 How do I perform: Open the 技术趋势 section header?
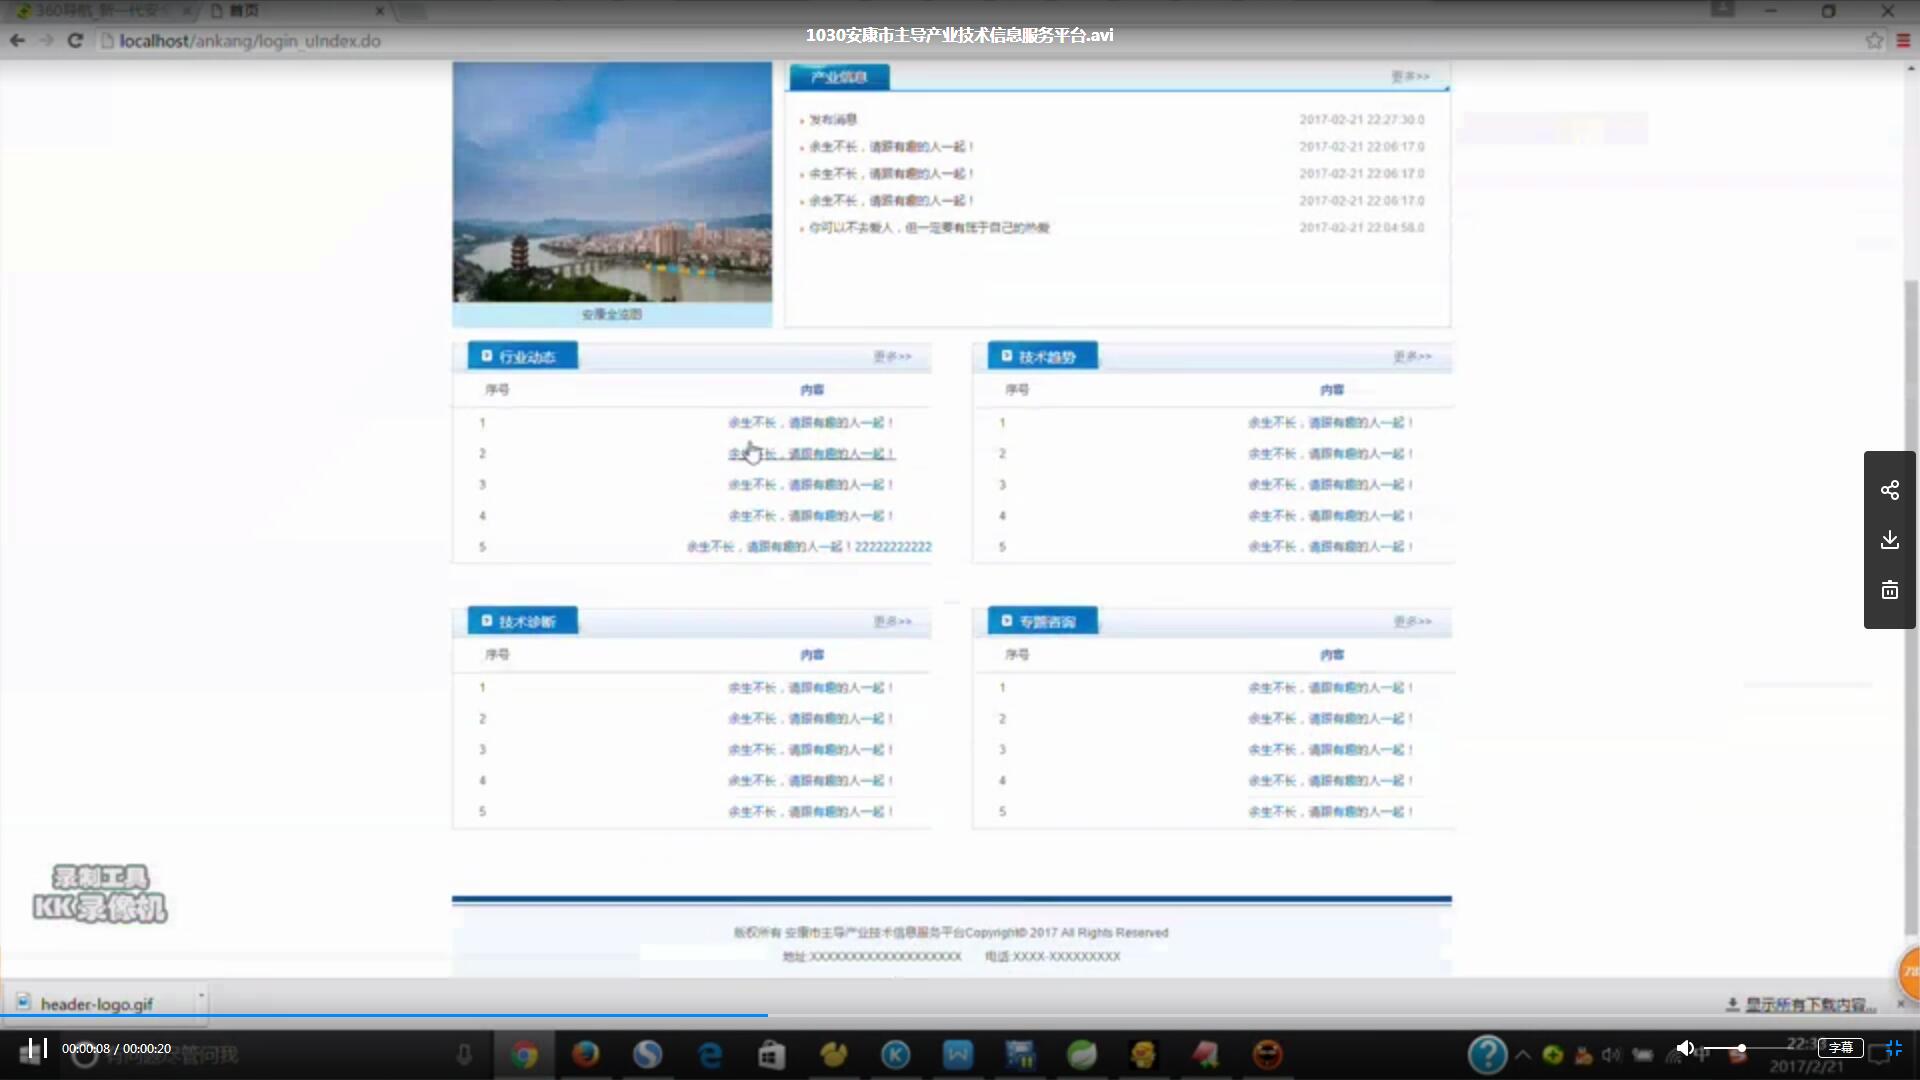click(1042, 356)
